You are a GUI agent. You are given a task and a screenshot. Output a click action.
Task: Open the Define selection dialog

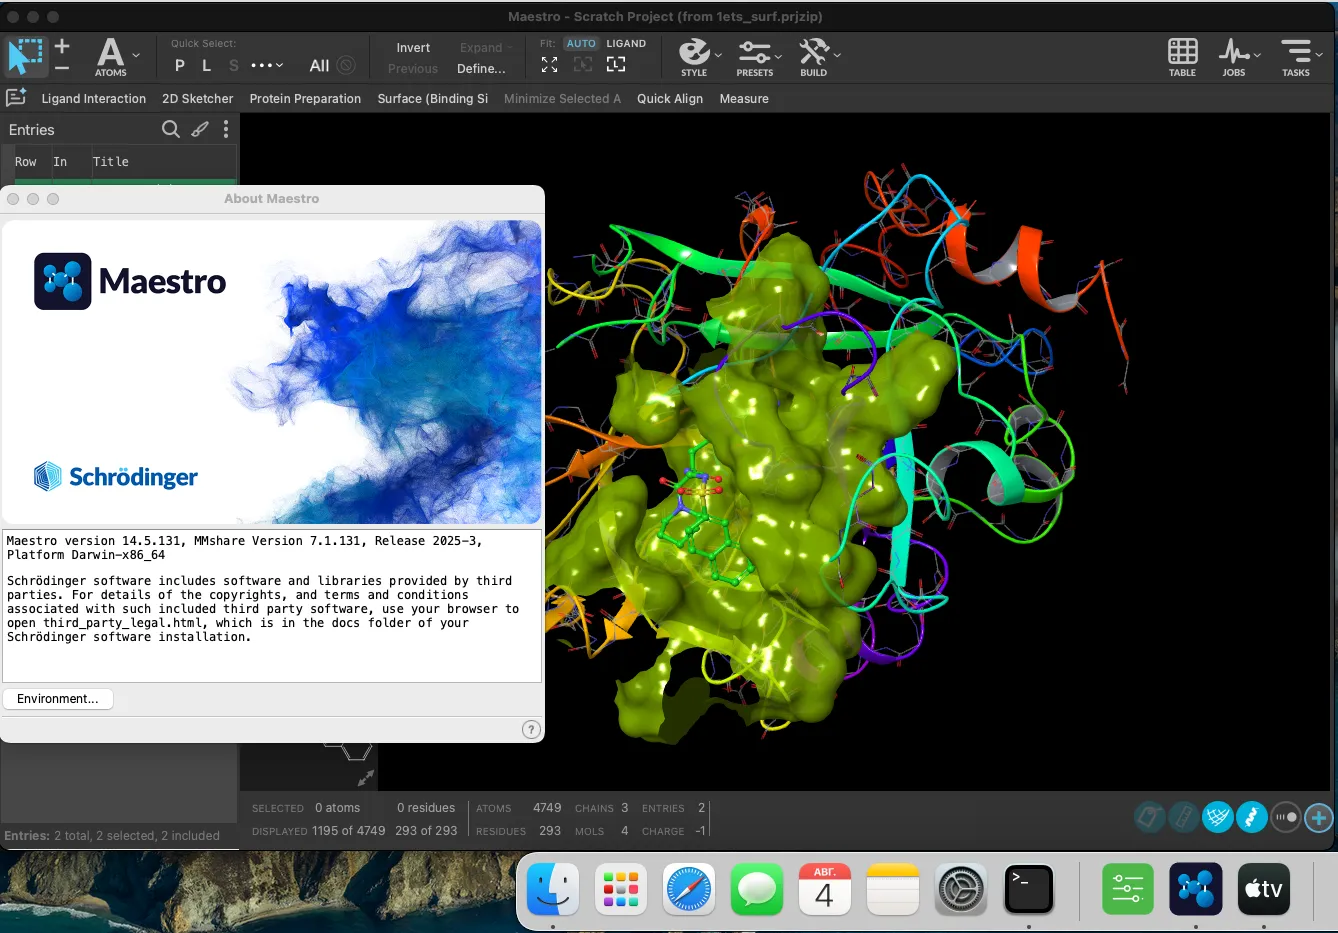(x=481, y=69)
